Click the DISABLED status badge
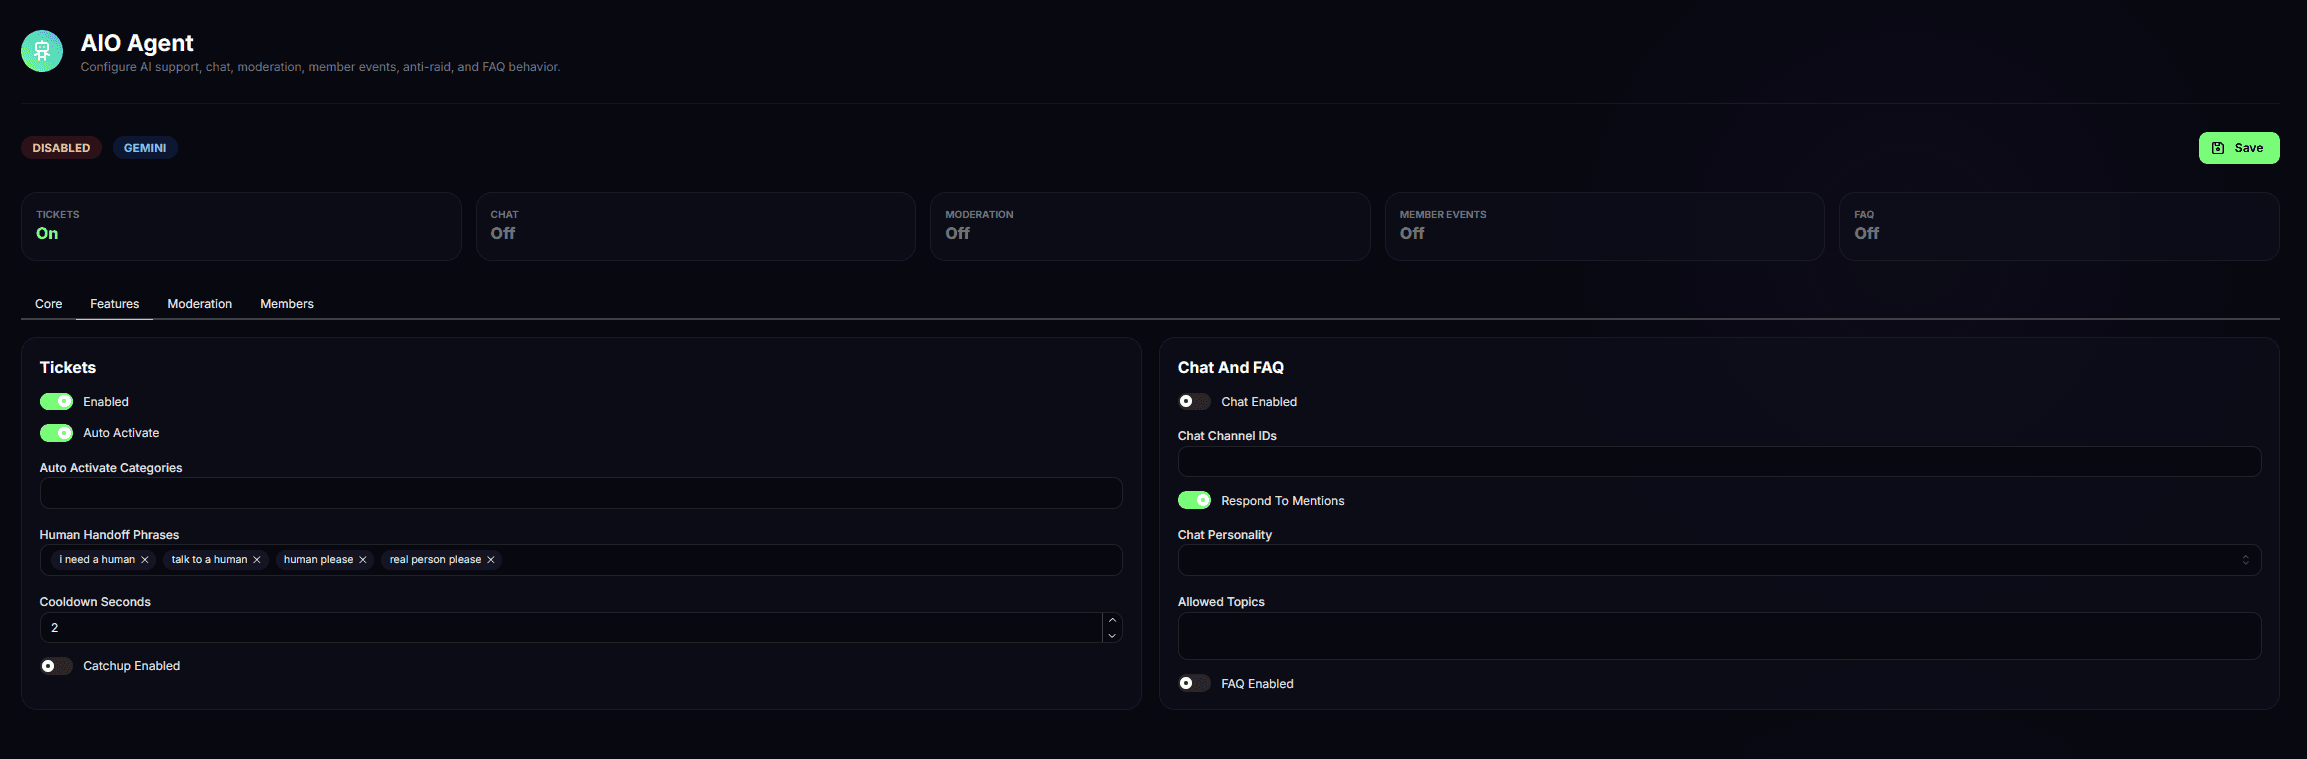Screen dimensions: 2307x759 pyautogui.click(x=61, y=148)
